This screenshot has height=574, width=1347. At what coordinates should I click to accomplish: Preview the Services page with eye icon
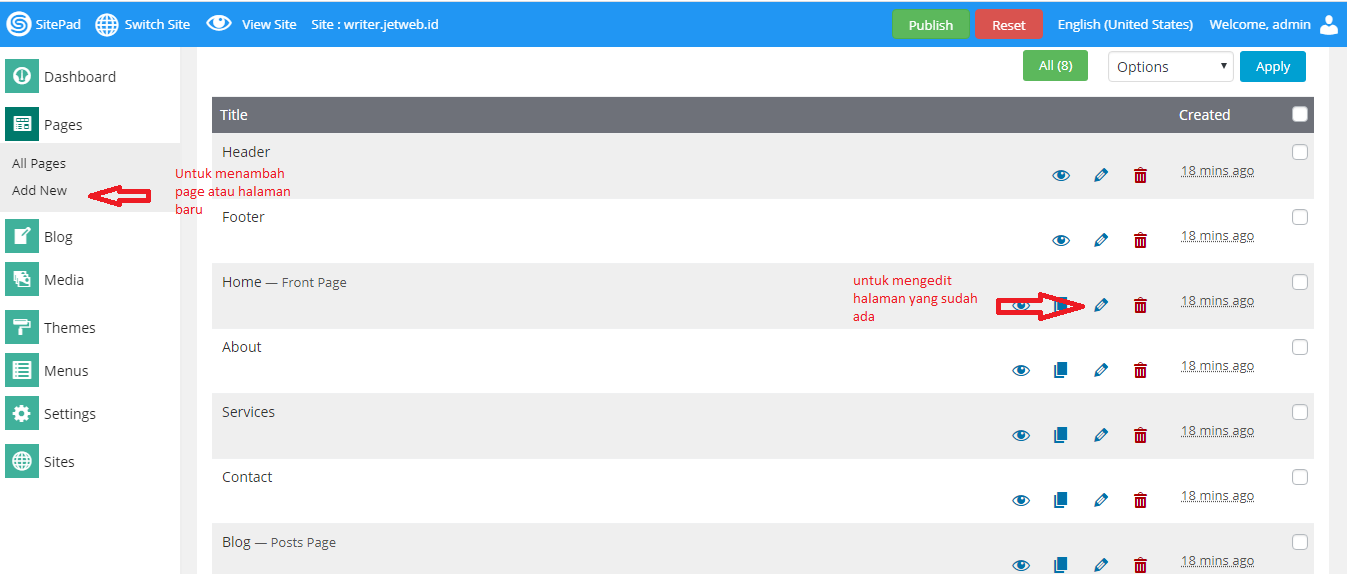point(1021,435)
